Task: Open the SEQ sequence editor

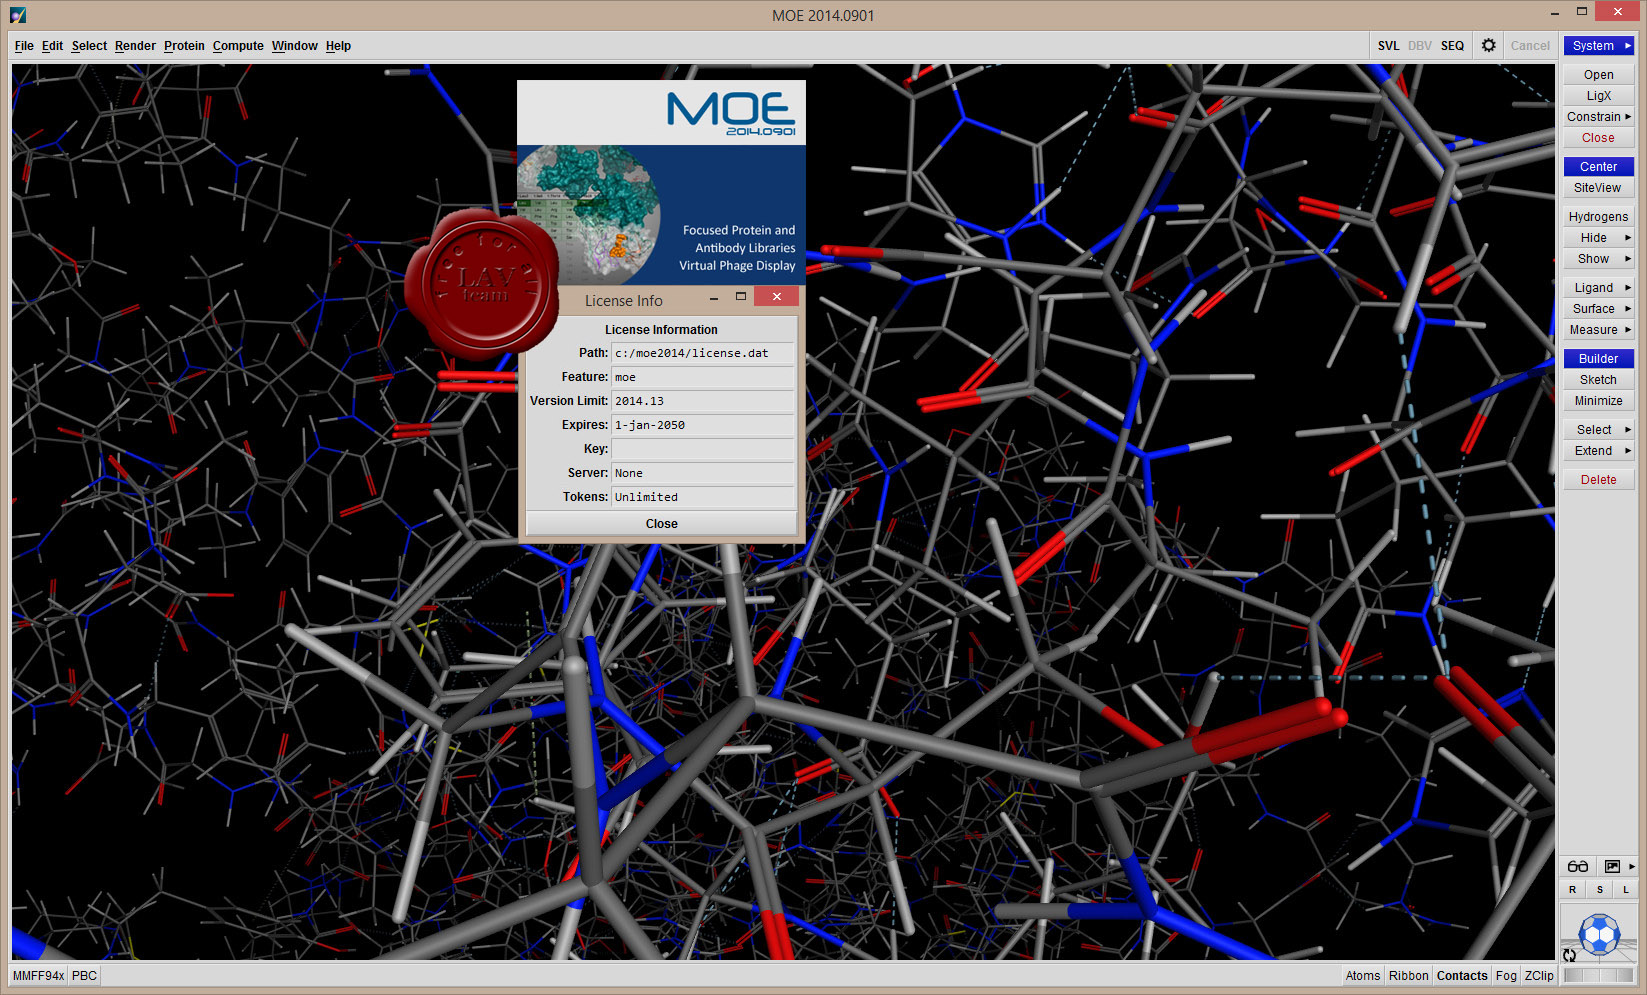Action: tap(1452, 45)
